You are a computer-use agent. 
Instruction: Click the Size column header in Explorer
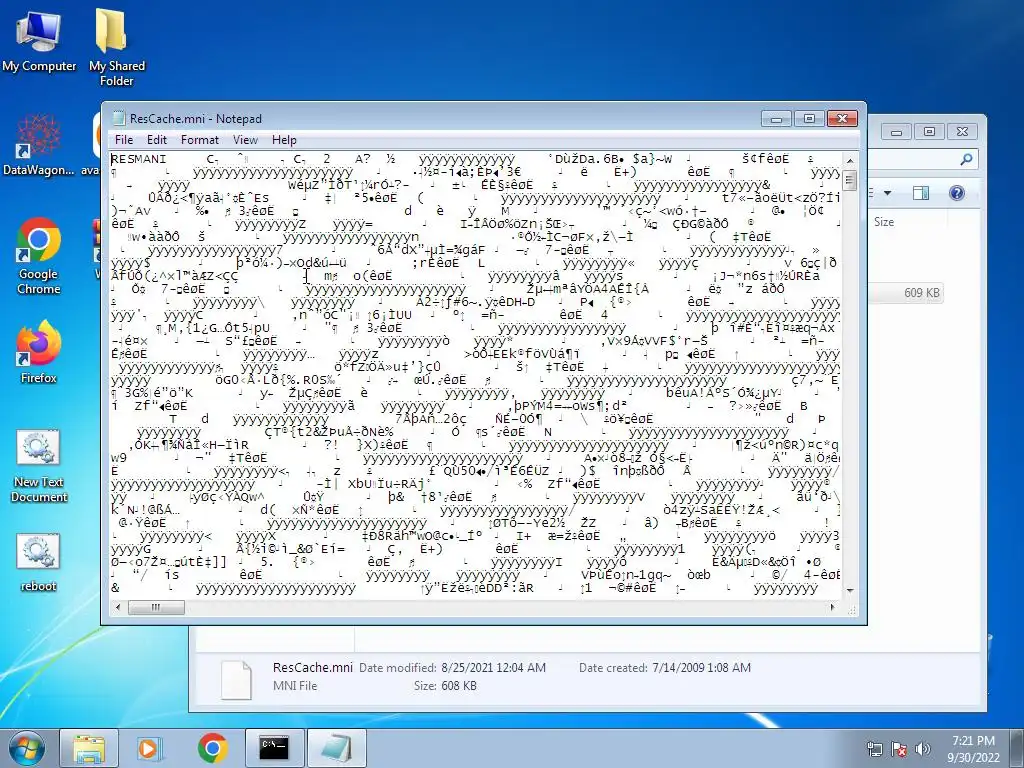(x=884, y=222)
